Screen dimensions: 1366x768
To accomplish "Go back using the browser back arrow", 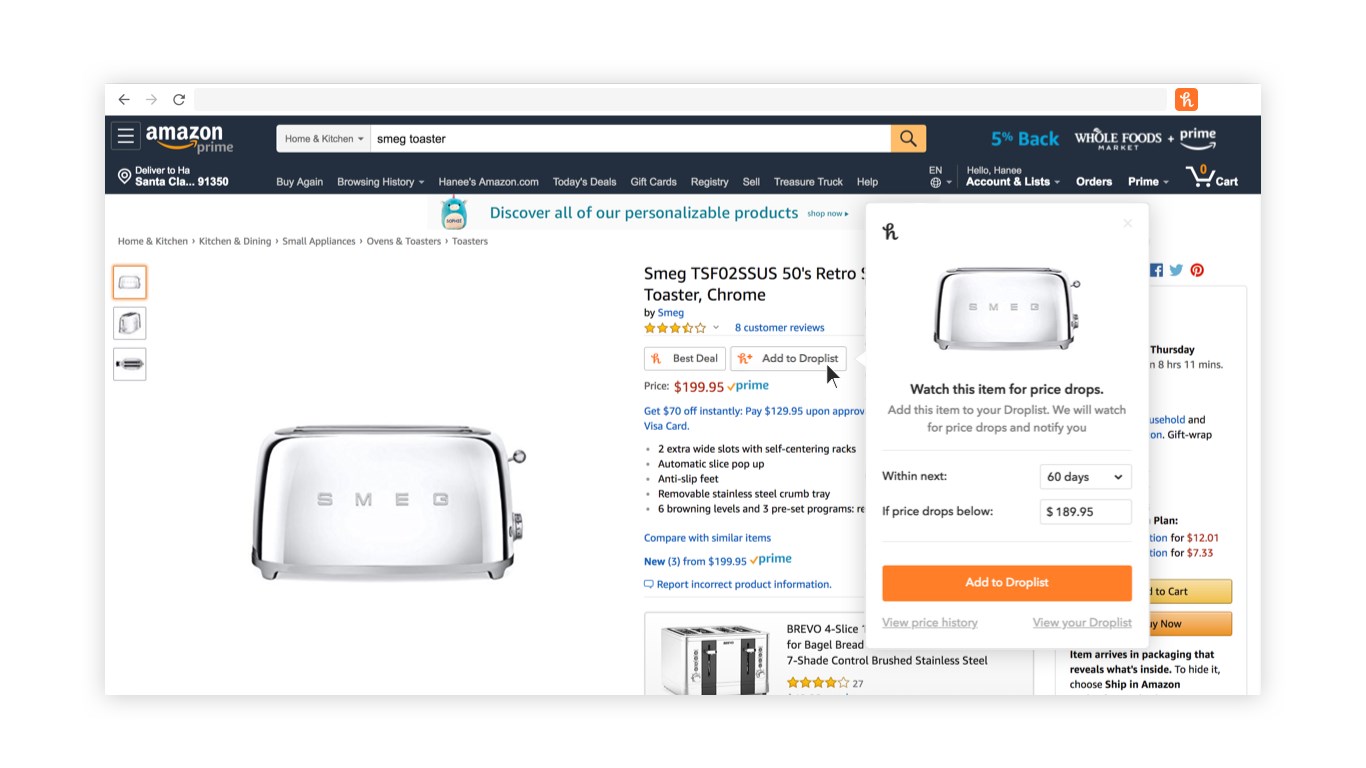I will [124, 99].
